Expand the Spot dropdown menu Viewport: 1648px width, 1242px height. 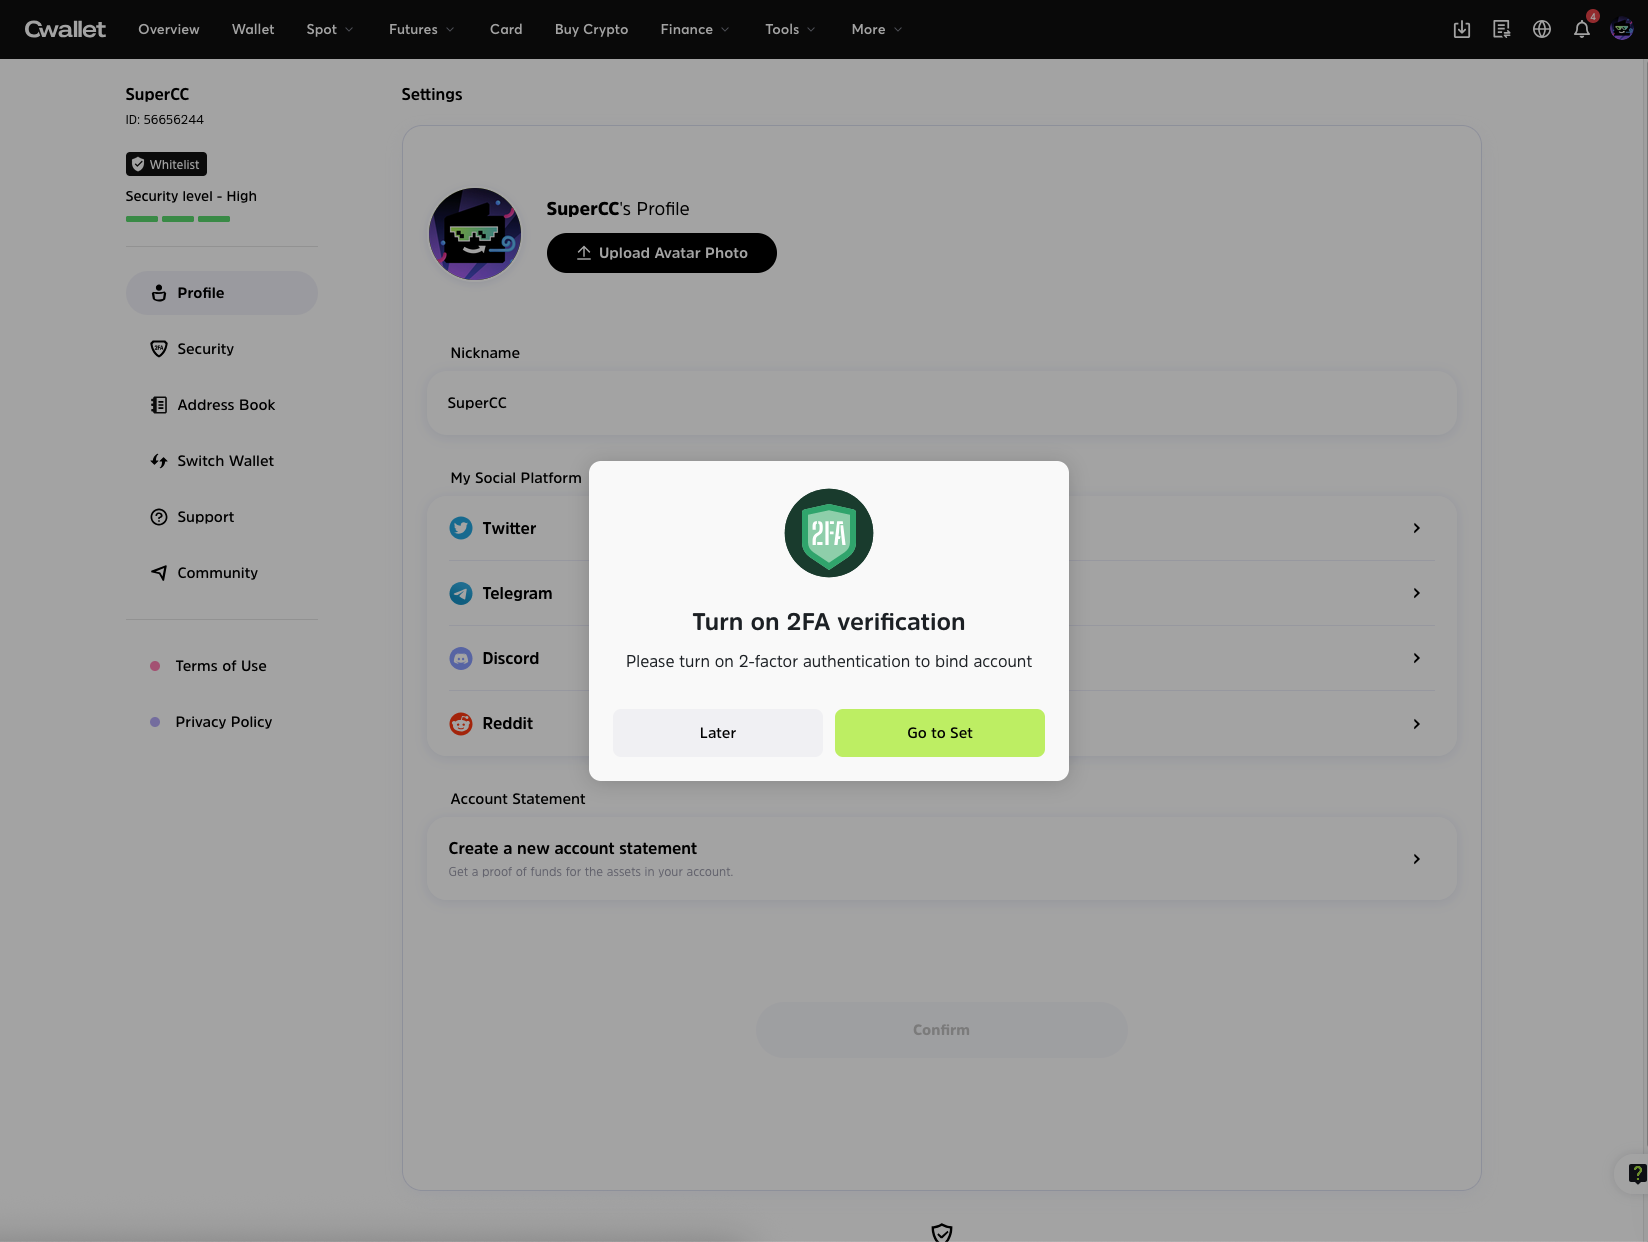coord(329,29)
